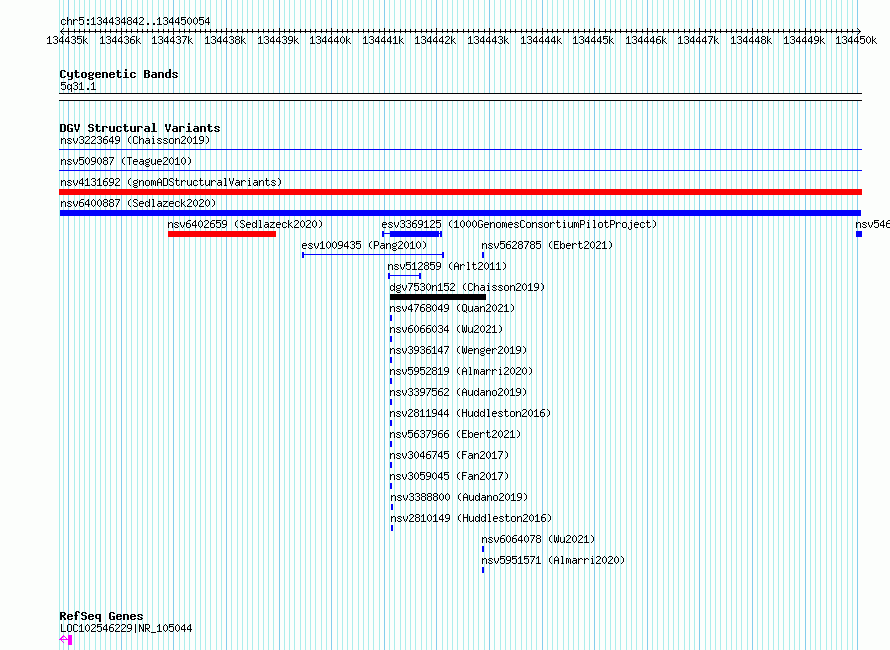Open the LOC102546229|NR_105044 gene label
890x650 pixels.
tap(126, 628)
